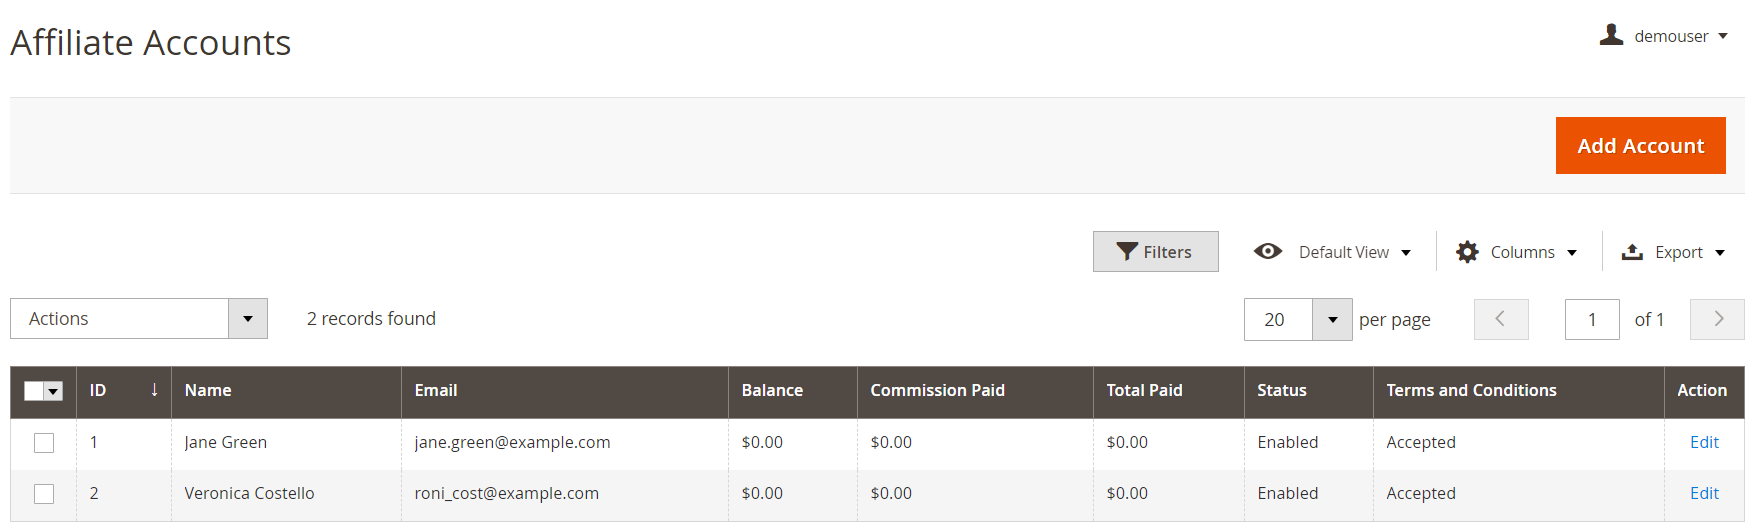Viewport: 1758px width, 532px height.
Task: Click the gear icon for Columns
Action: coord(1467,252)
